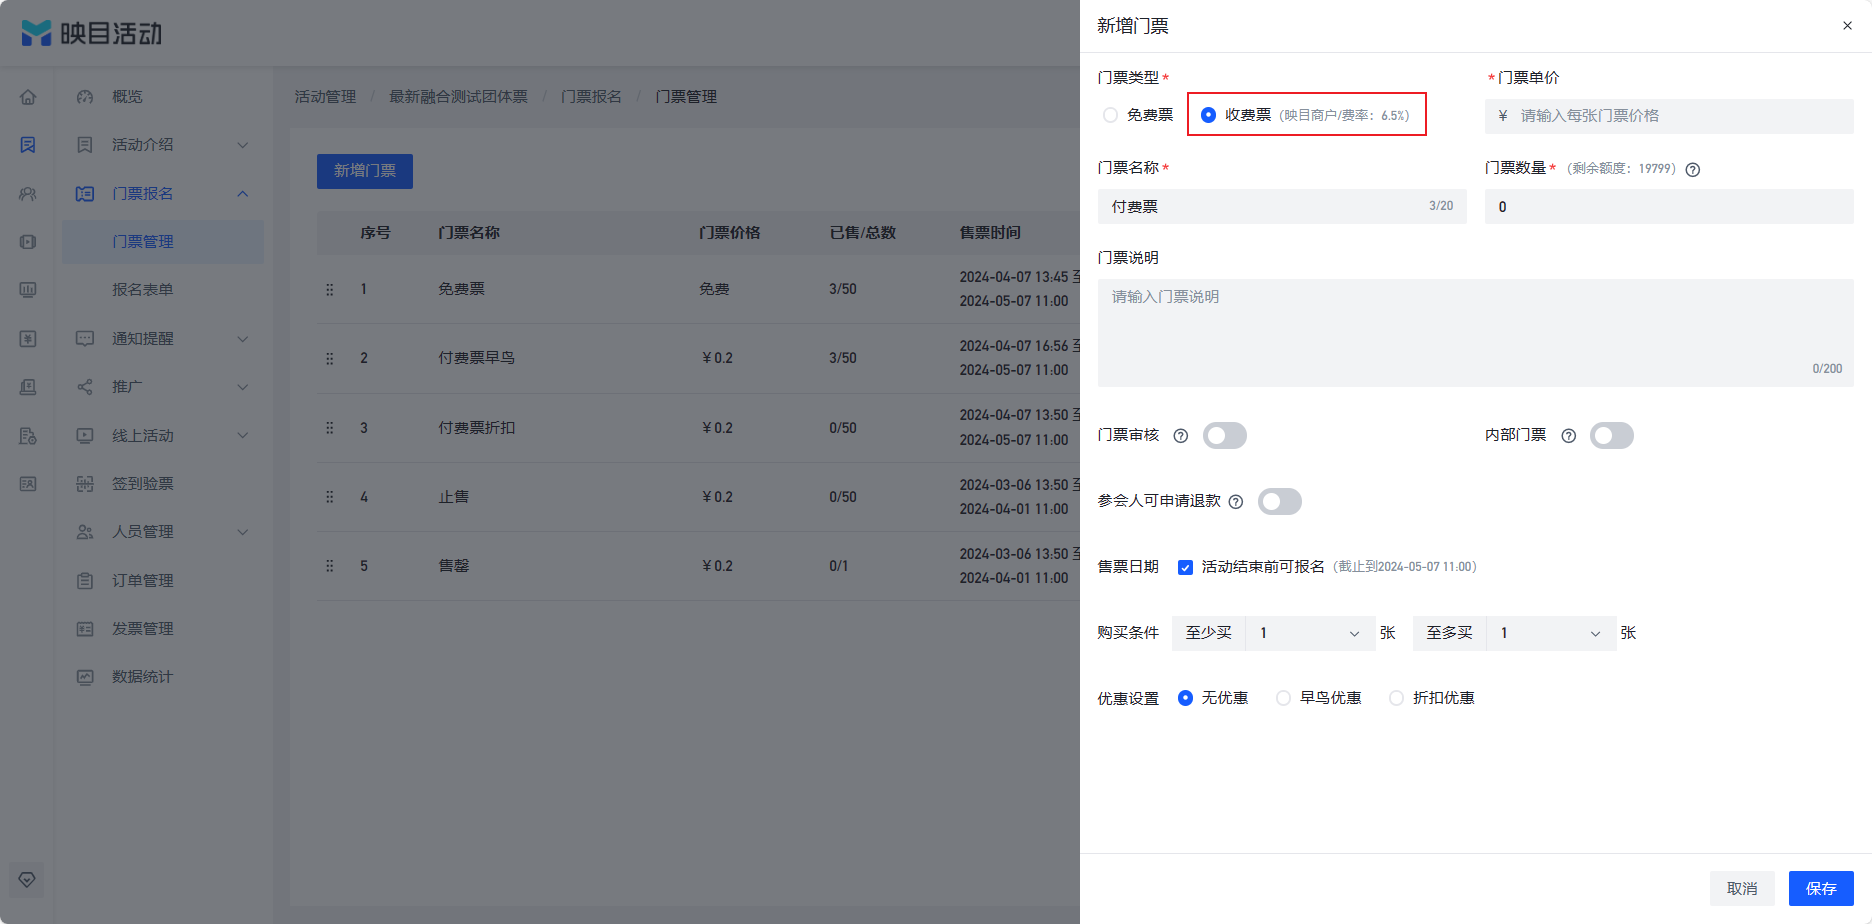Open 订单管理 menu label
Image resolution: width=1872 pixels, height=924 pixels.
[143, 581]
